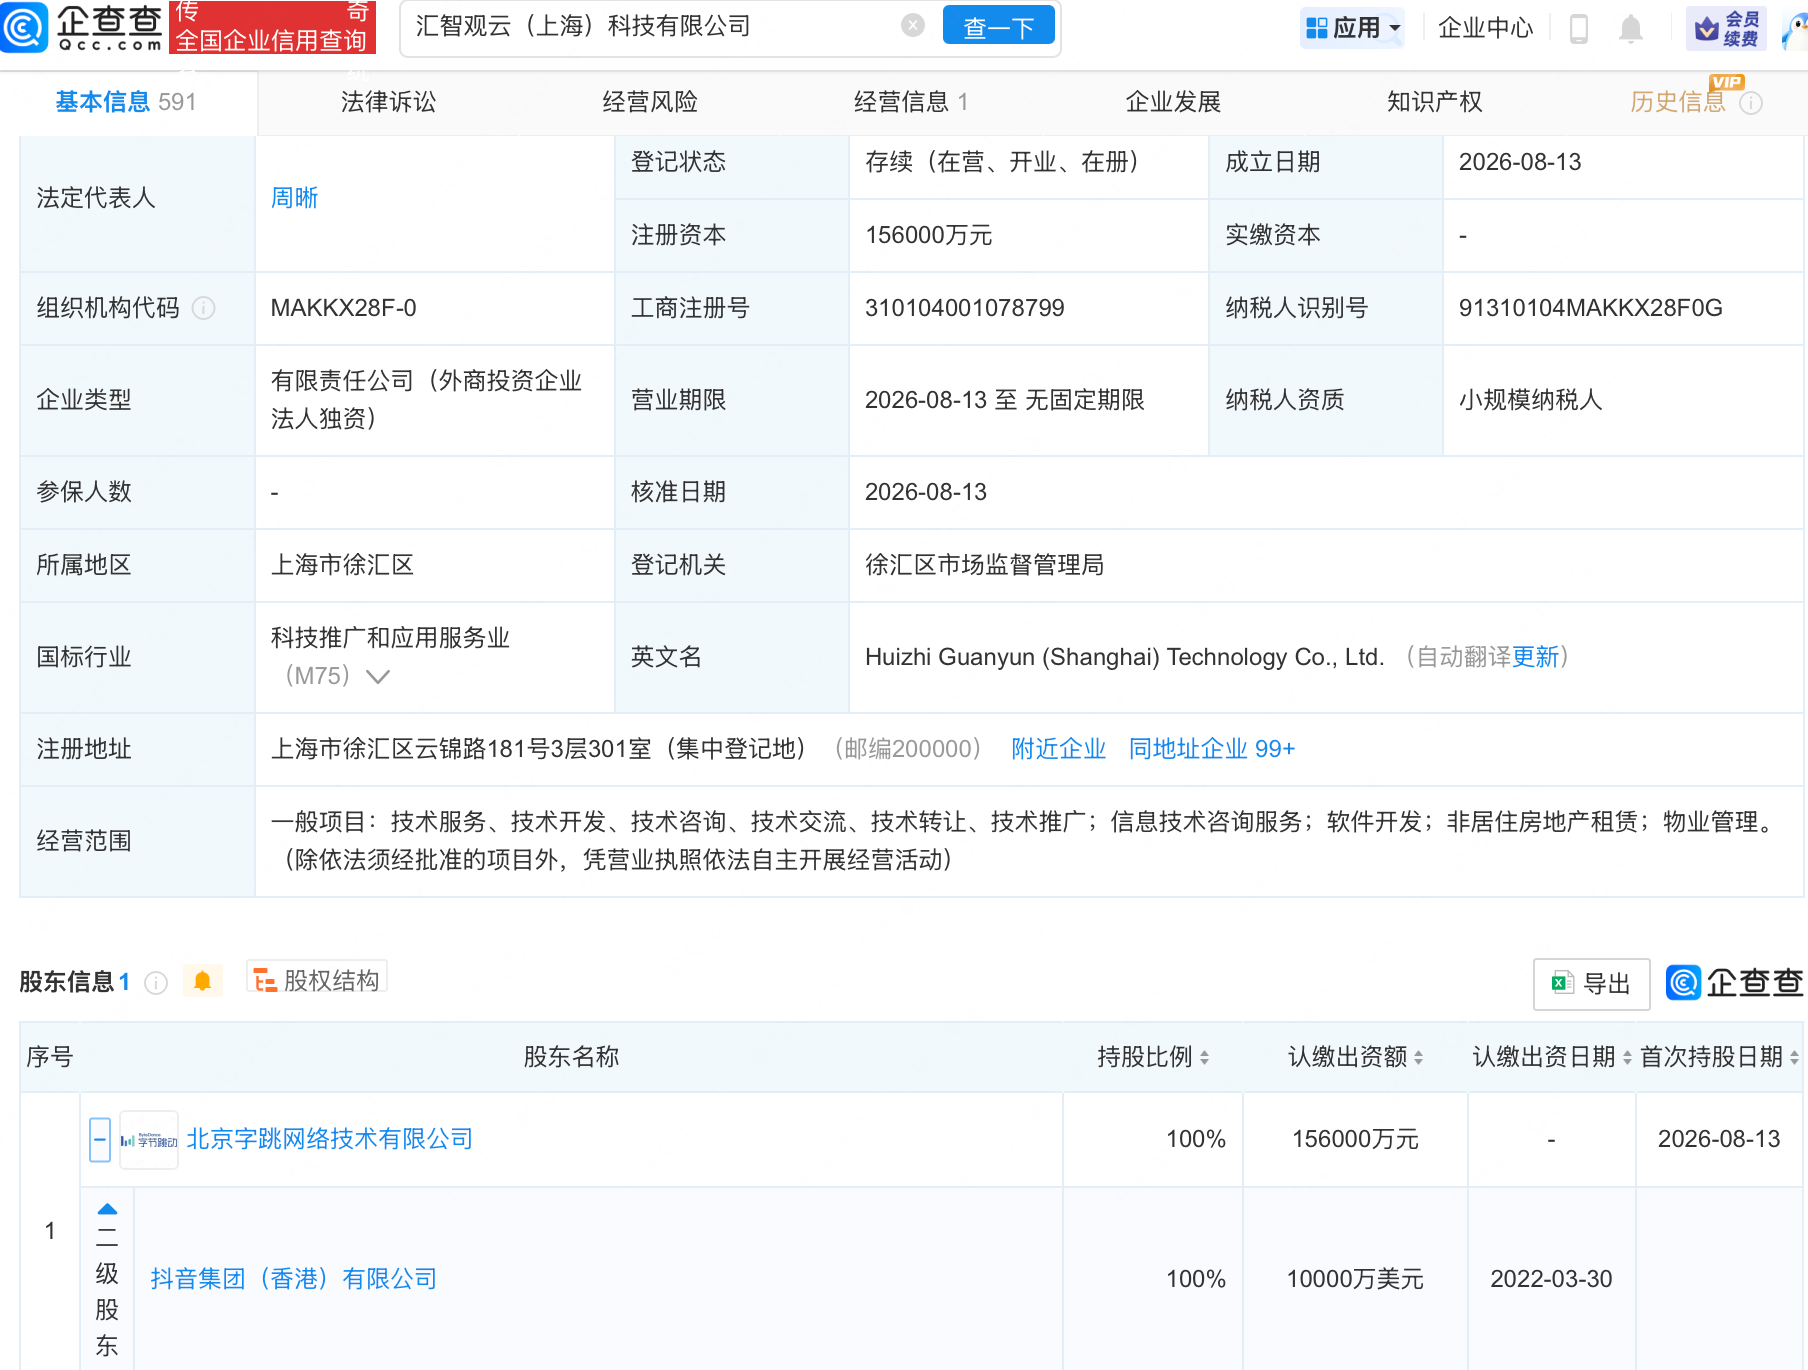Collapse the 二级股东 section arrow

(107, 1209)
